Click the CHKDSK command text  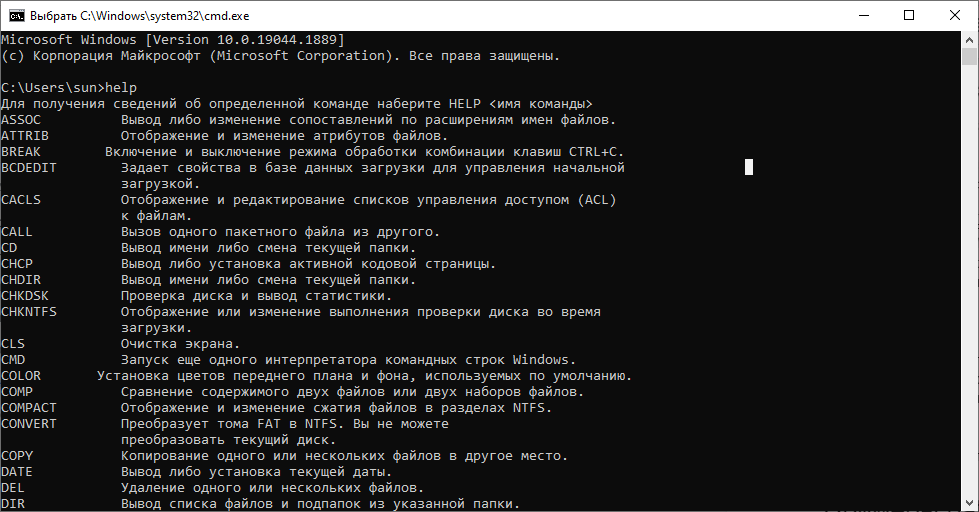coord(25,296)
